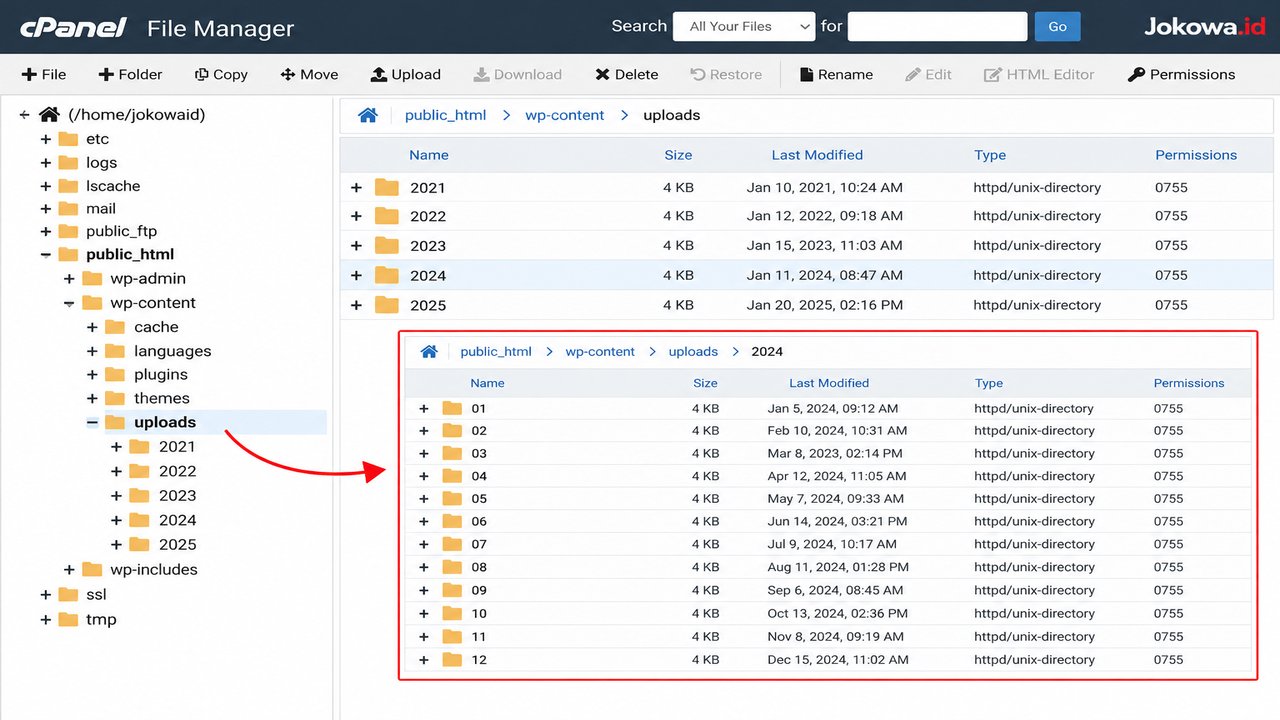Click the Rename toolbar button
The height and width of the screenshot is (720, 1280).
tap(836, 74)
